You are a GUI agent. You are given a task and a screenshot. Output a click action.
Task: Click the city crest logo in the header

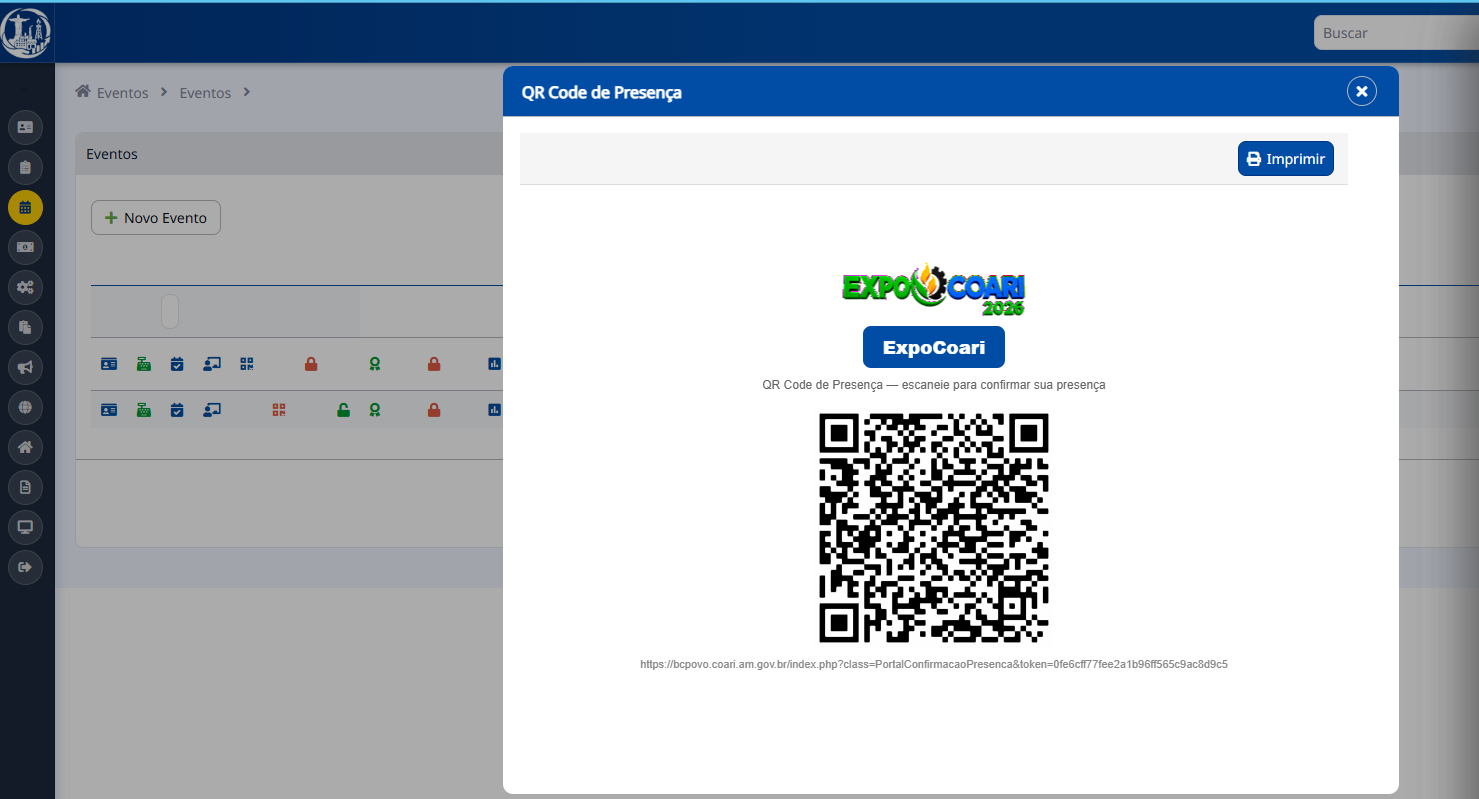point(26,33)
